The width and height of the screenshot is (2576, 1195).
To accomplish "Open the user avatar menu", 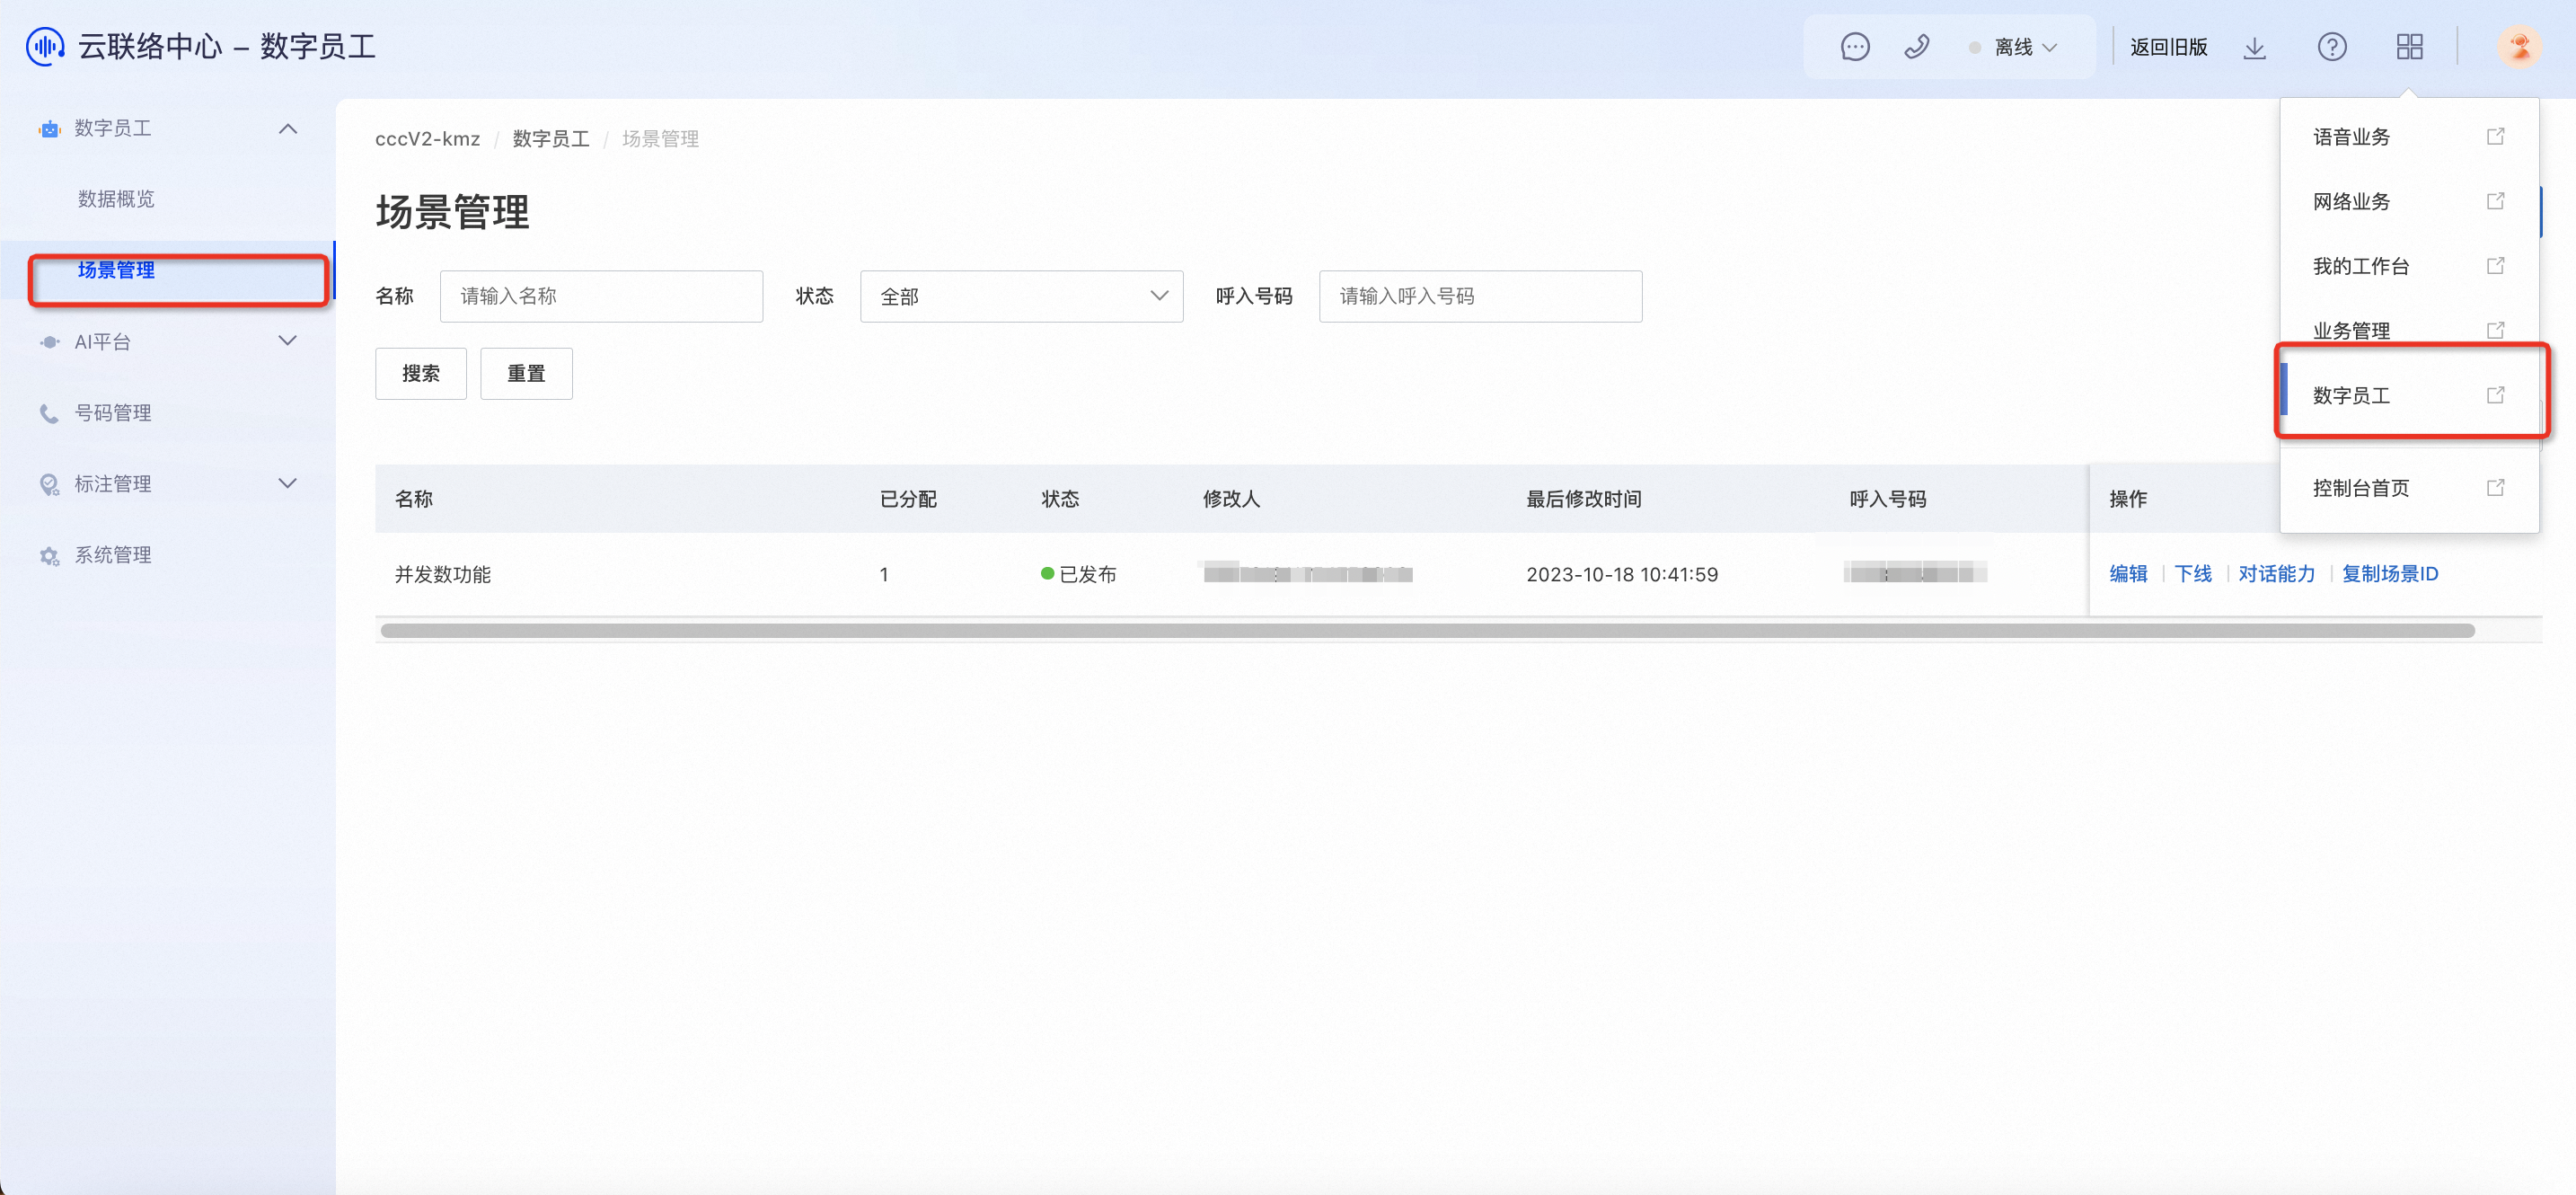I will (2519, 46).
